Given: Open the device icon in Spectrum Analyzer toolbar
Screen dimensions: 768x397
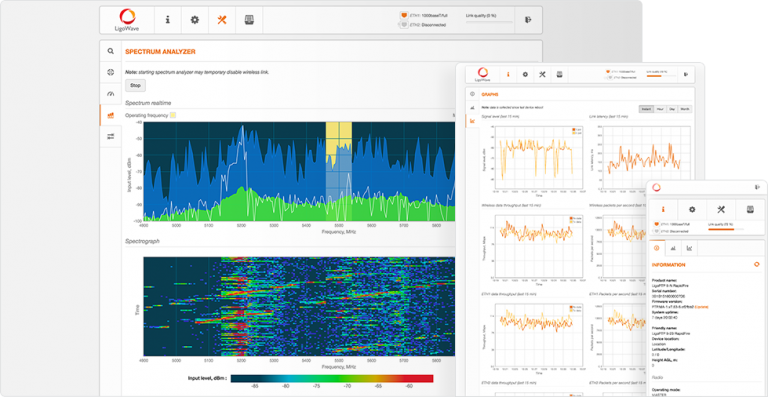Looking at the screenshot, I should (x=249, y=20).
